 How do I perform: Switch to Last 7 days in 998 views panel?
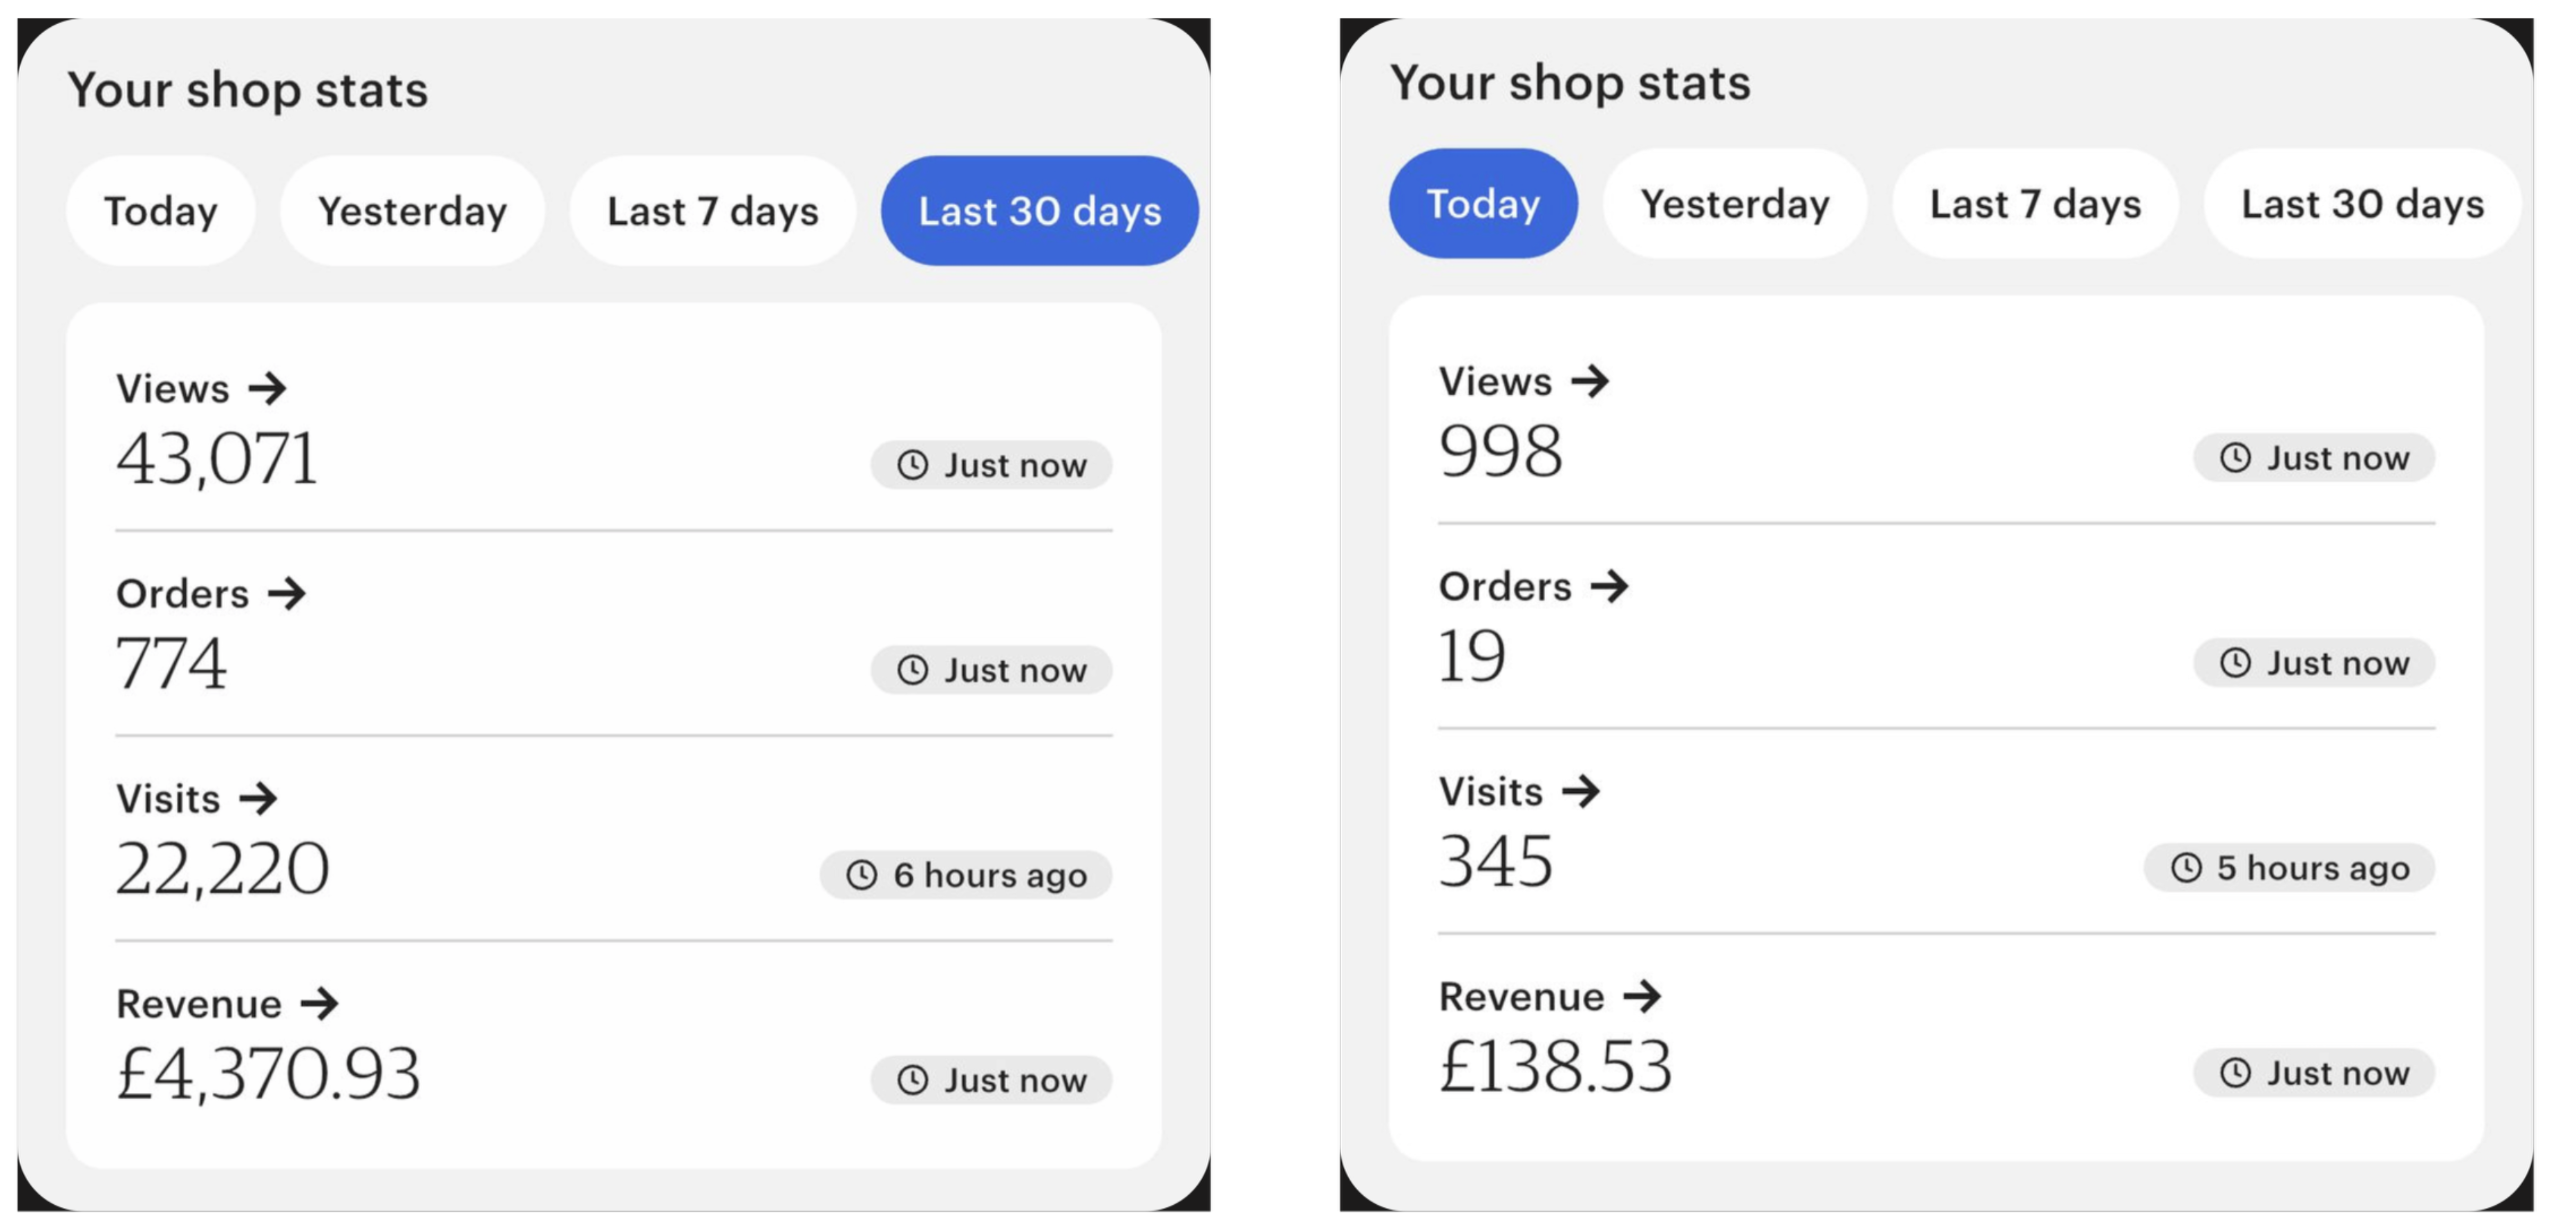[2035, 204]
